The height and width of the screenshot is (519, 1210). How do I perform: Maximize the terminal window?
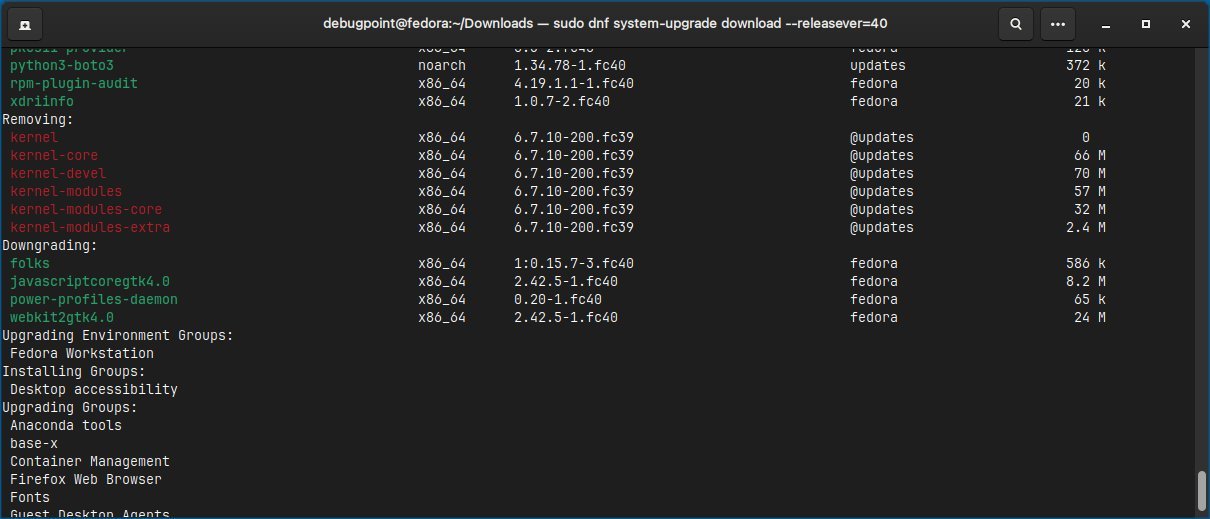tap(1146, 23)
